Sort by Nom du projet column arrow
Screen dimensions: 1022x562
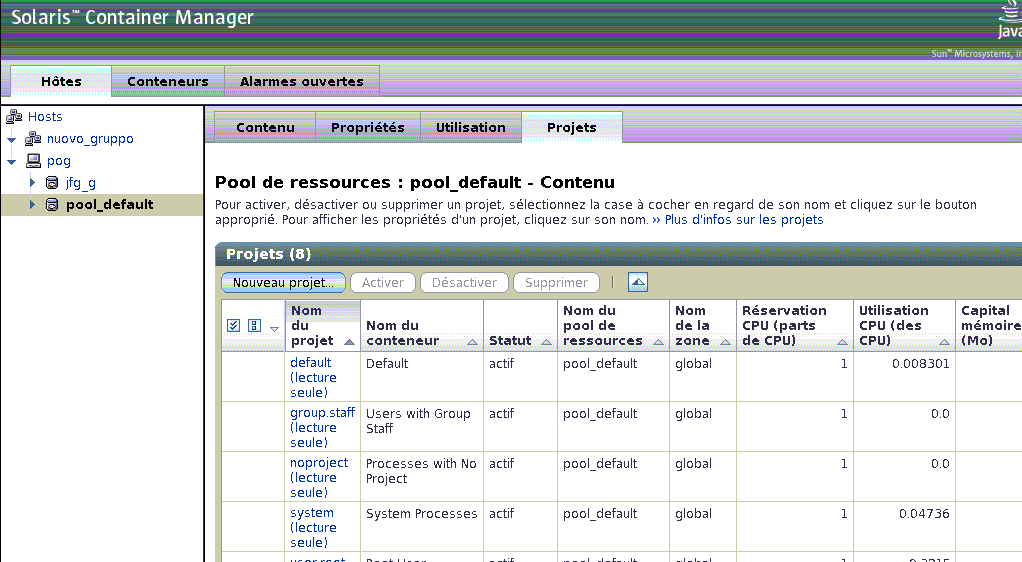(349, 342)
